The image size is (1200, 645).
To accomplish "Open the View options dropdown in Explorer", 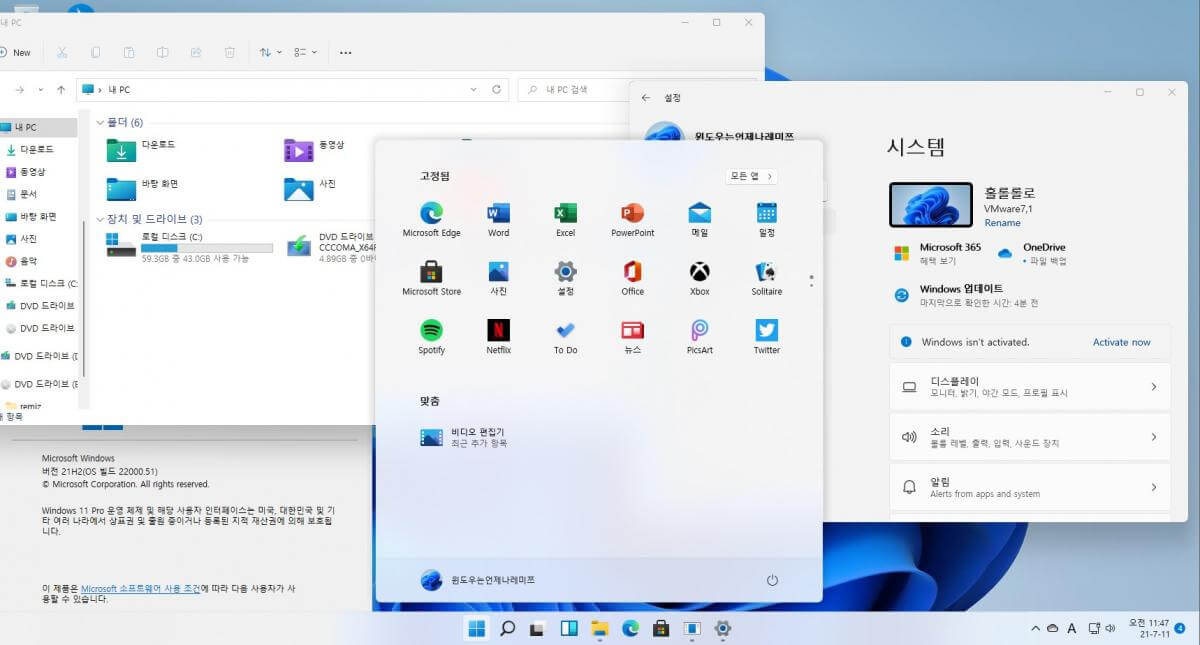I will (x=306, y=52).
